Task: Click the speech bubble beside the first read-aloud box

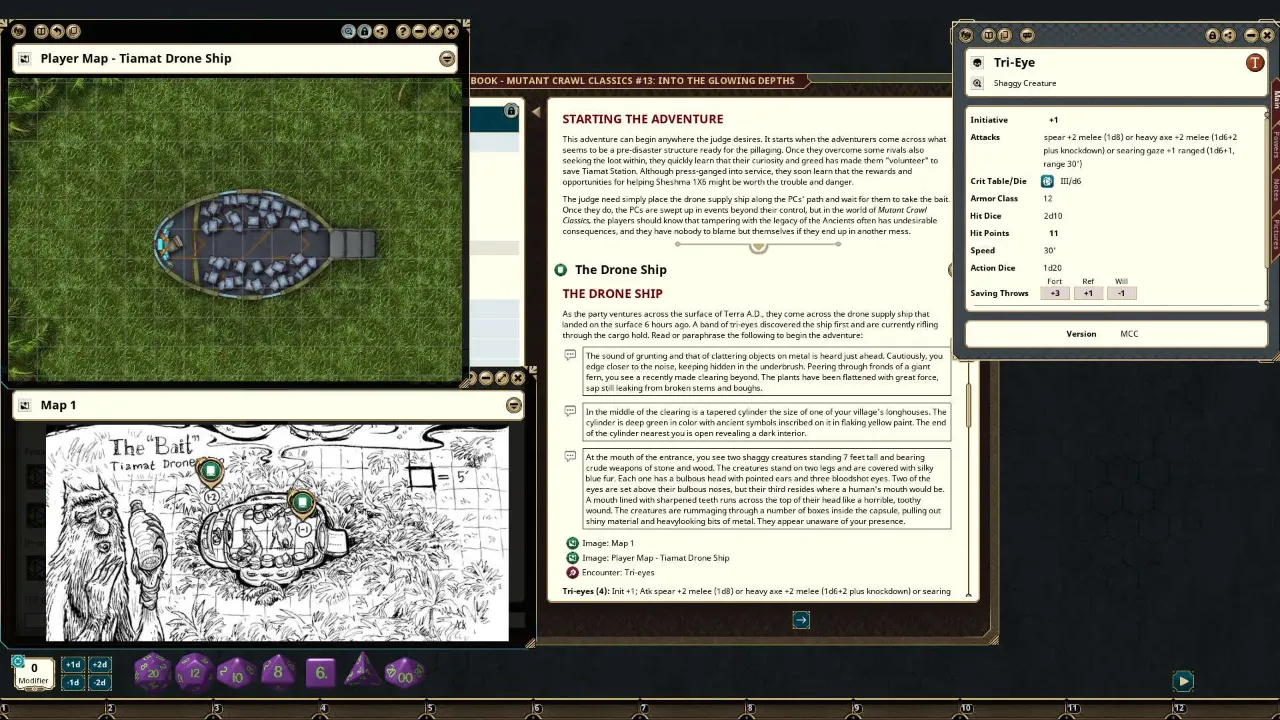Action: coord(570,355)
